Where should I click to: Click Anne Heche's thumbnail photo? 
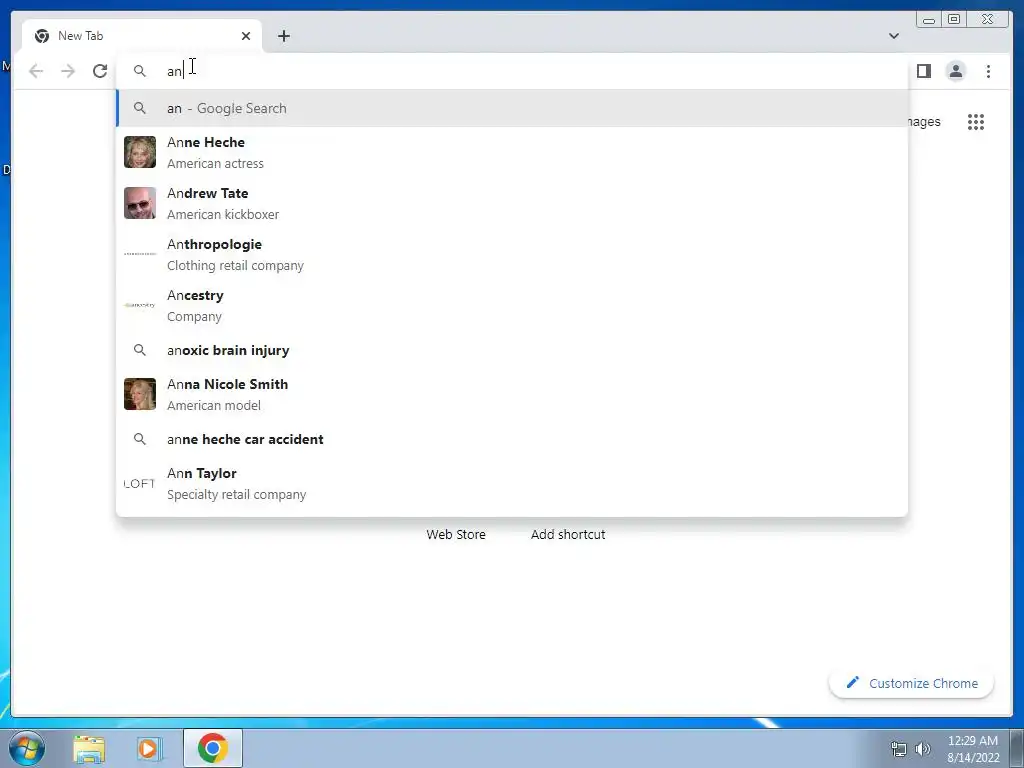[140, 152]
